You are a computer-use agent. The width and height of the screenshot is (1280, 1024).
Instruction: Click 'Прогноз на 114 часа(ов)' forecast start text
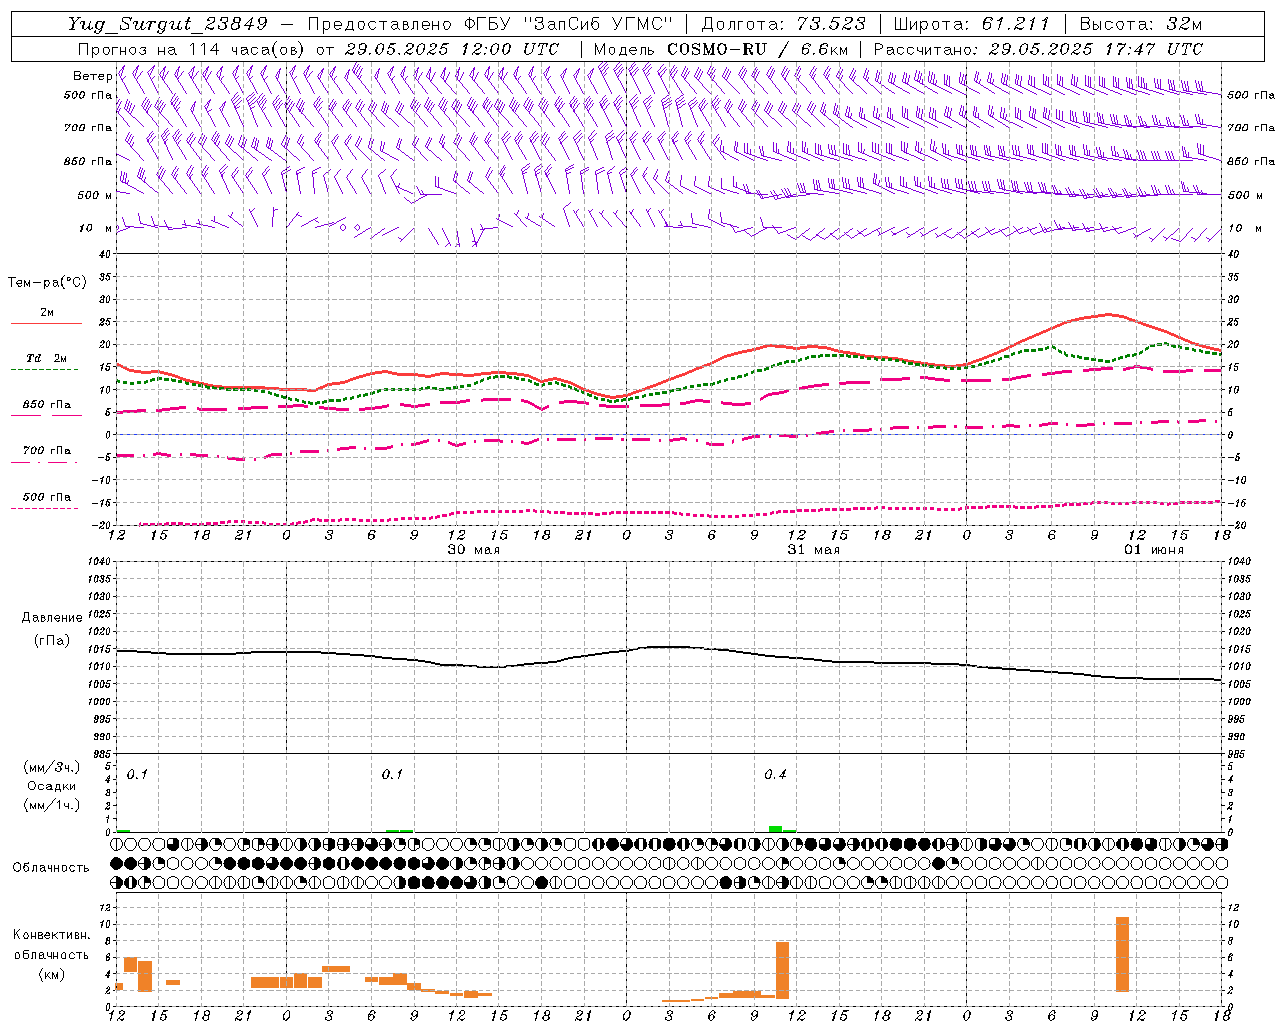(x=190, y=49)
